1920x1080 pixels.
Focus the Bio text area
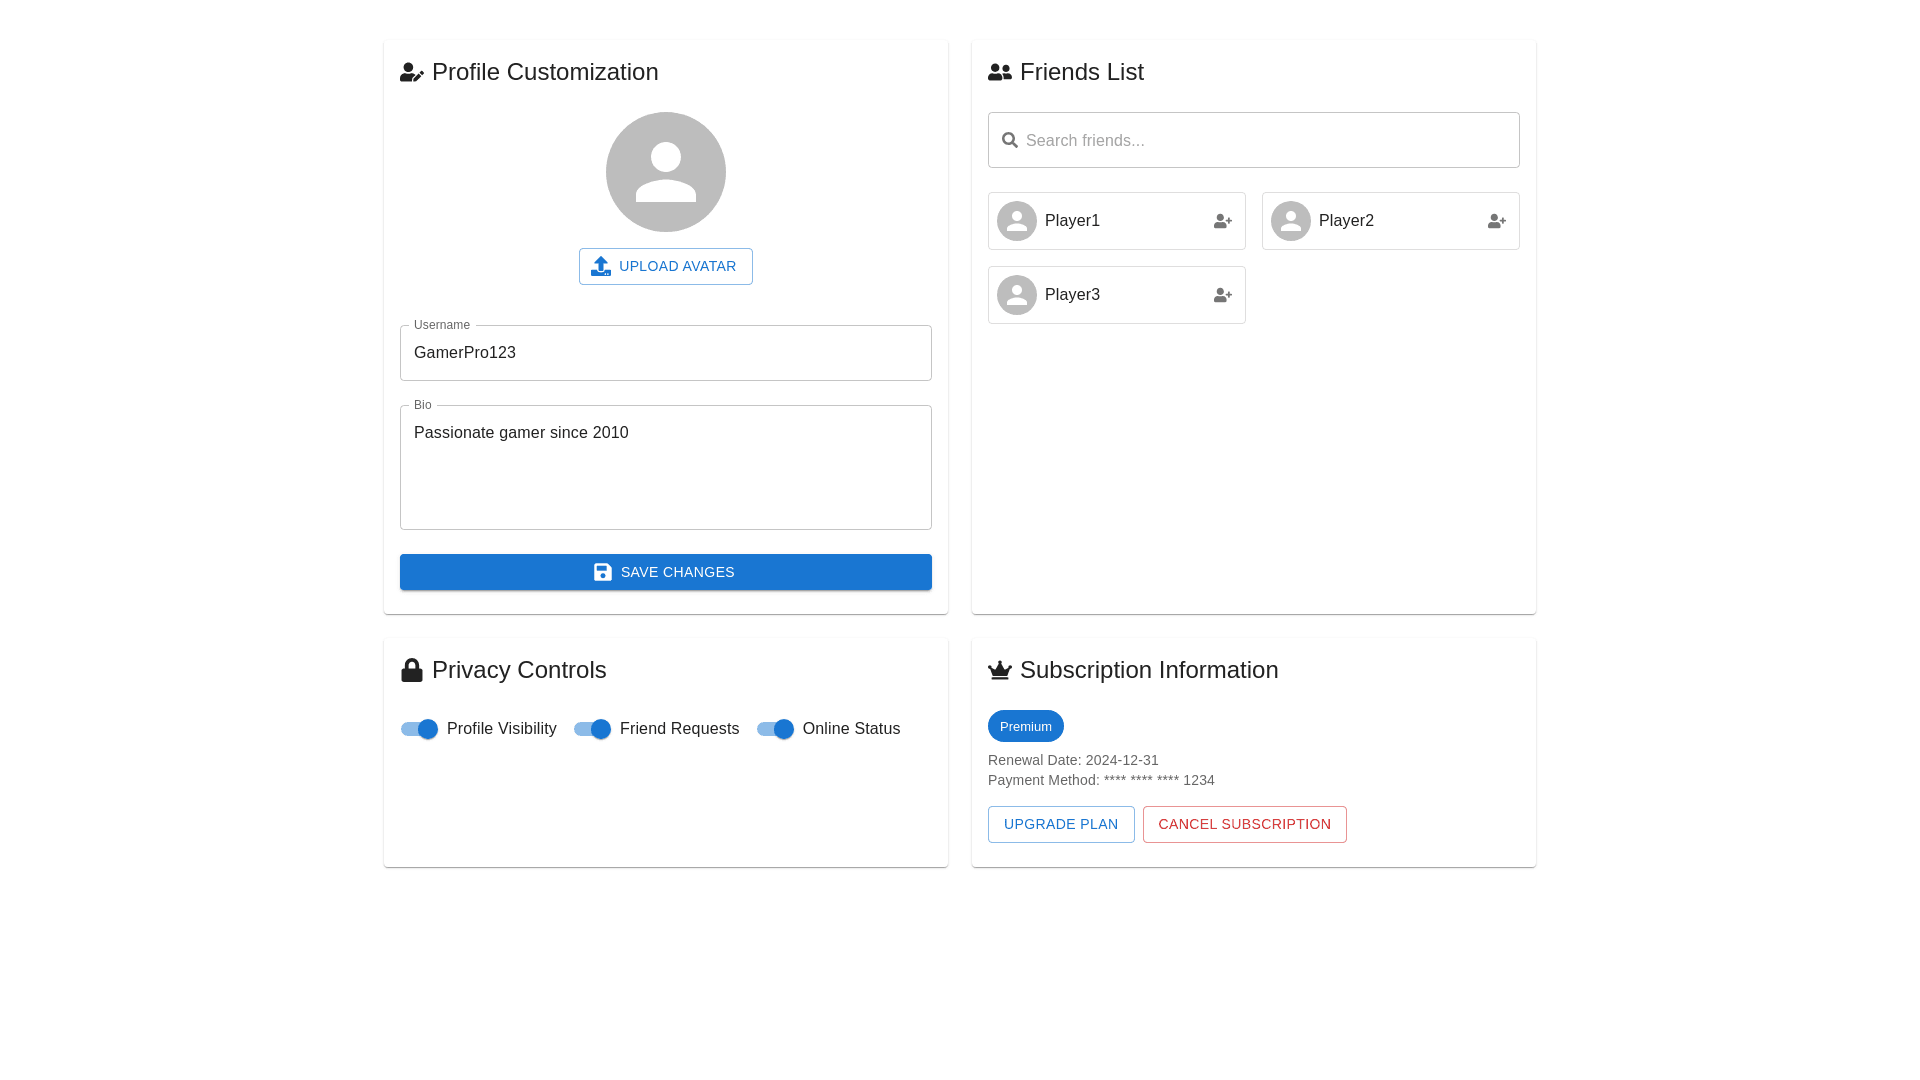(665, 467)
